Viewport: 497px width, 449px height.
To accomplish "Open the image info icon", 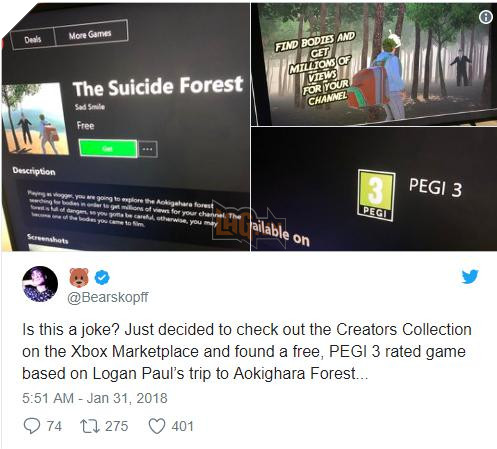I will pos(486,17).
